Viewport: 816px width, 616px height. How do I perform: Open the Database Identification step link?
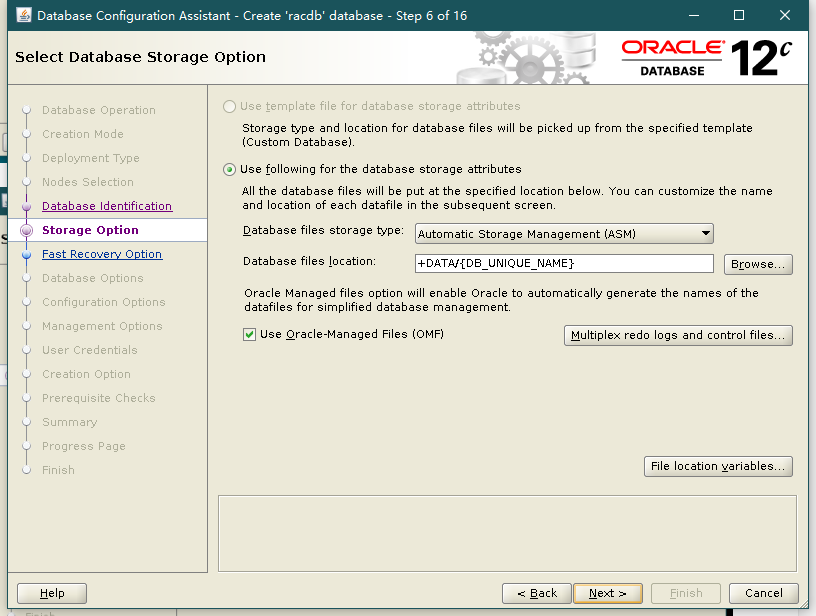107,206
